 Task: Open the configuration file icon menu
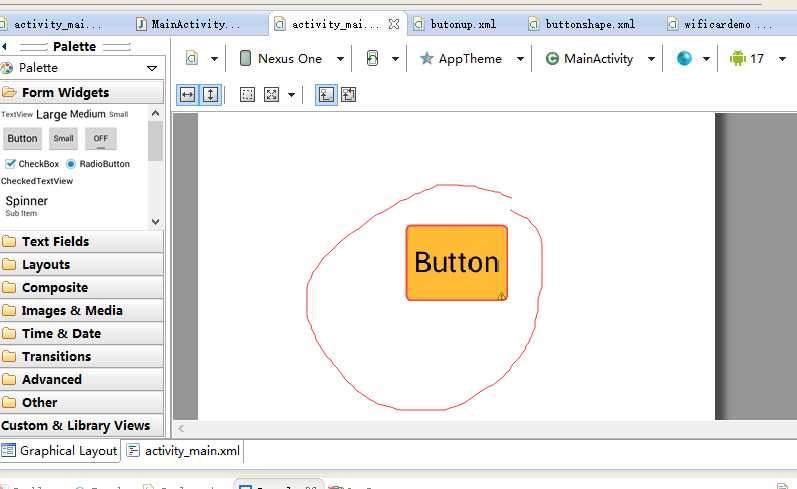pos(192,58)
